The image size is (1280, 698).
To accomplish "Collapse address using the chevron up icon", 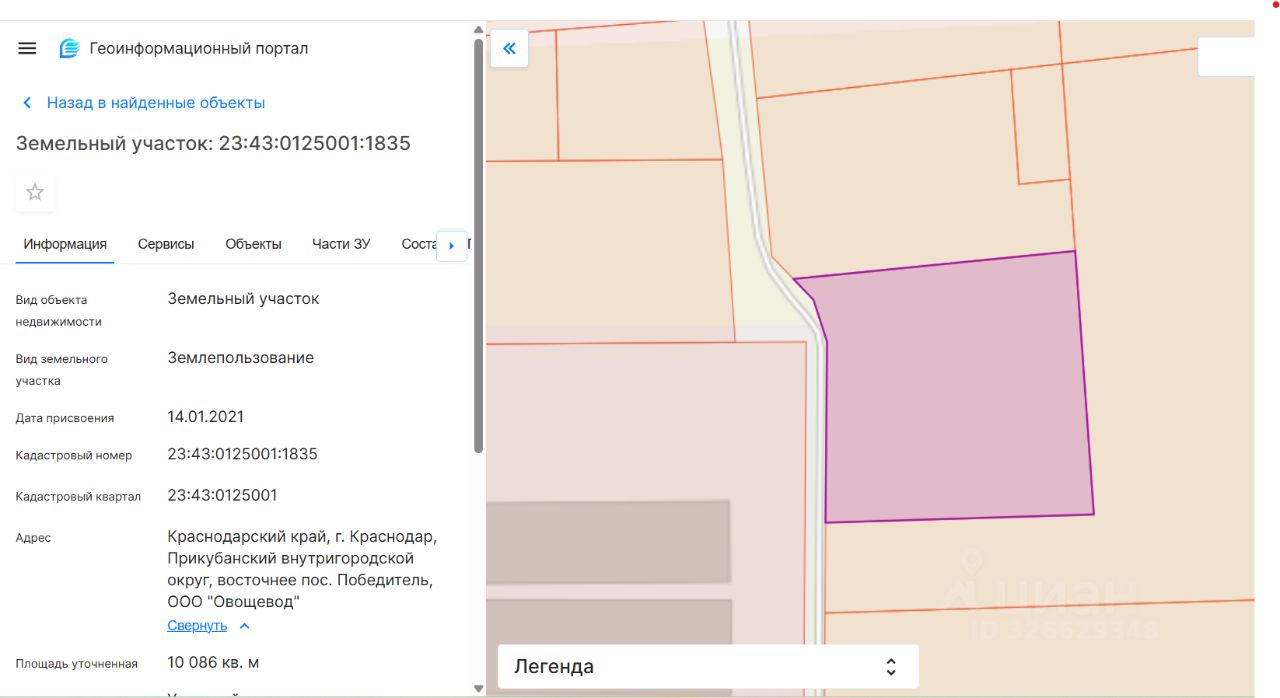I will pos(245,626).
